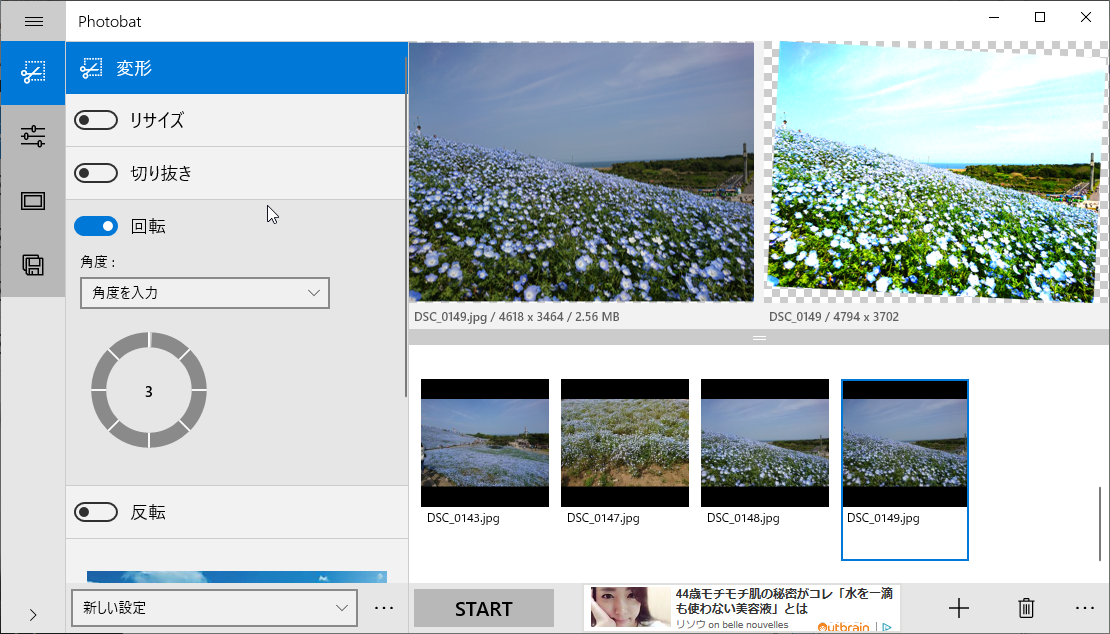Expand the sidebar with bottom chevron
Screen dimensions: 1110x634
(33, 615)
